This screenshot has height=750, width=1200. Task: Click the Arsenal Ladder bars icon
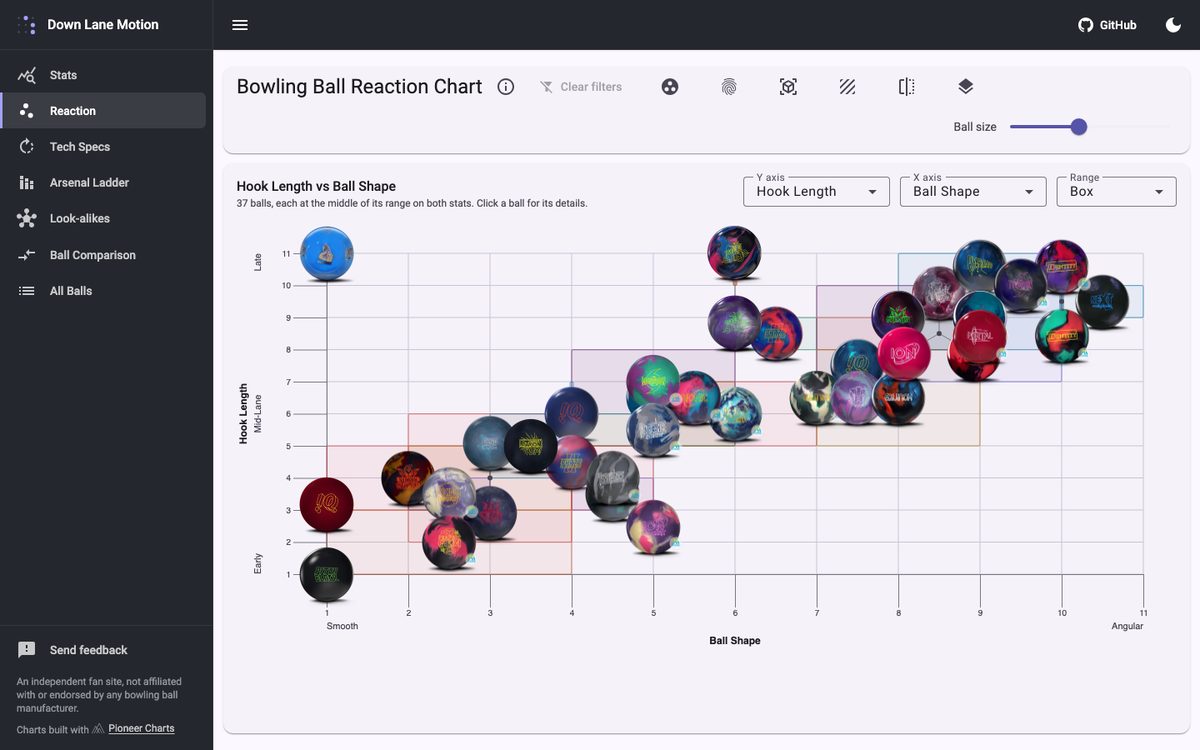pos(27,183)
